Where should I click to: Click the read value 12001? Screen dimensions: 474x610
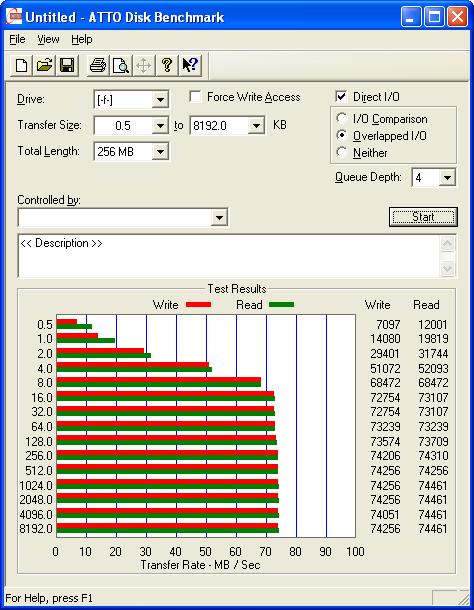point(433,324)
